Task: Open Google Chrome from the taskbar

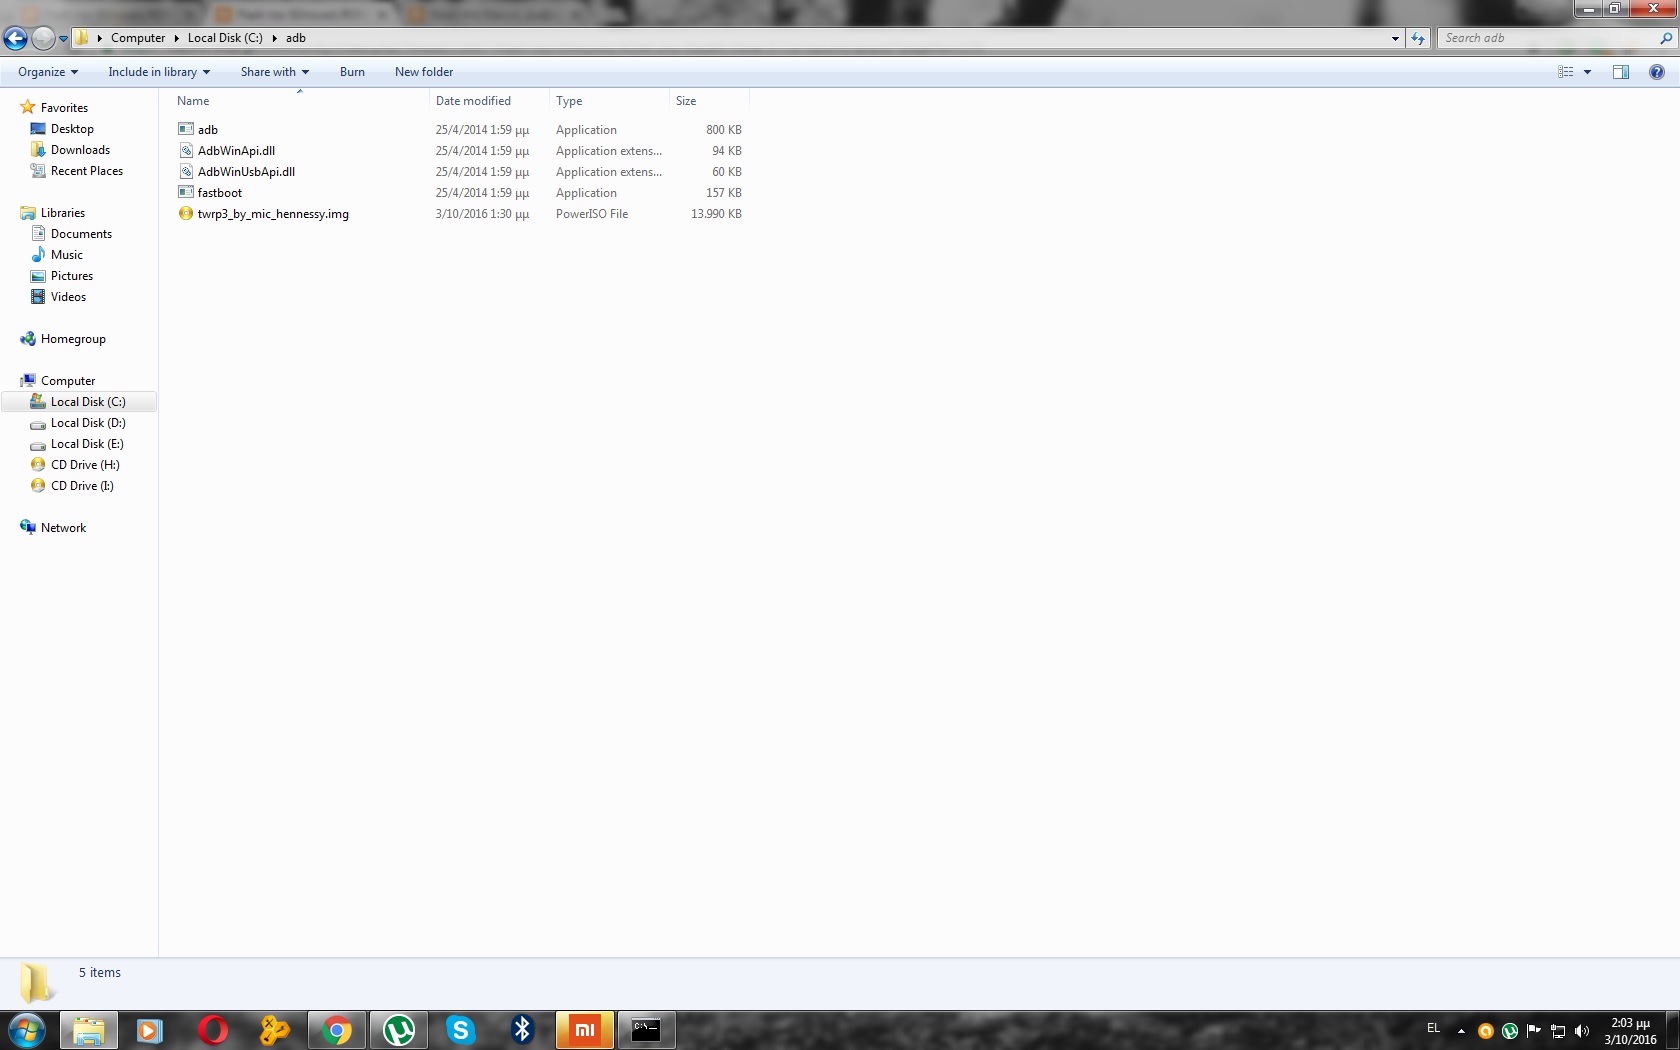Action: [337, 1030]
